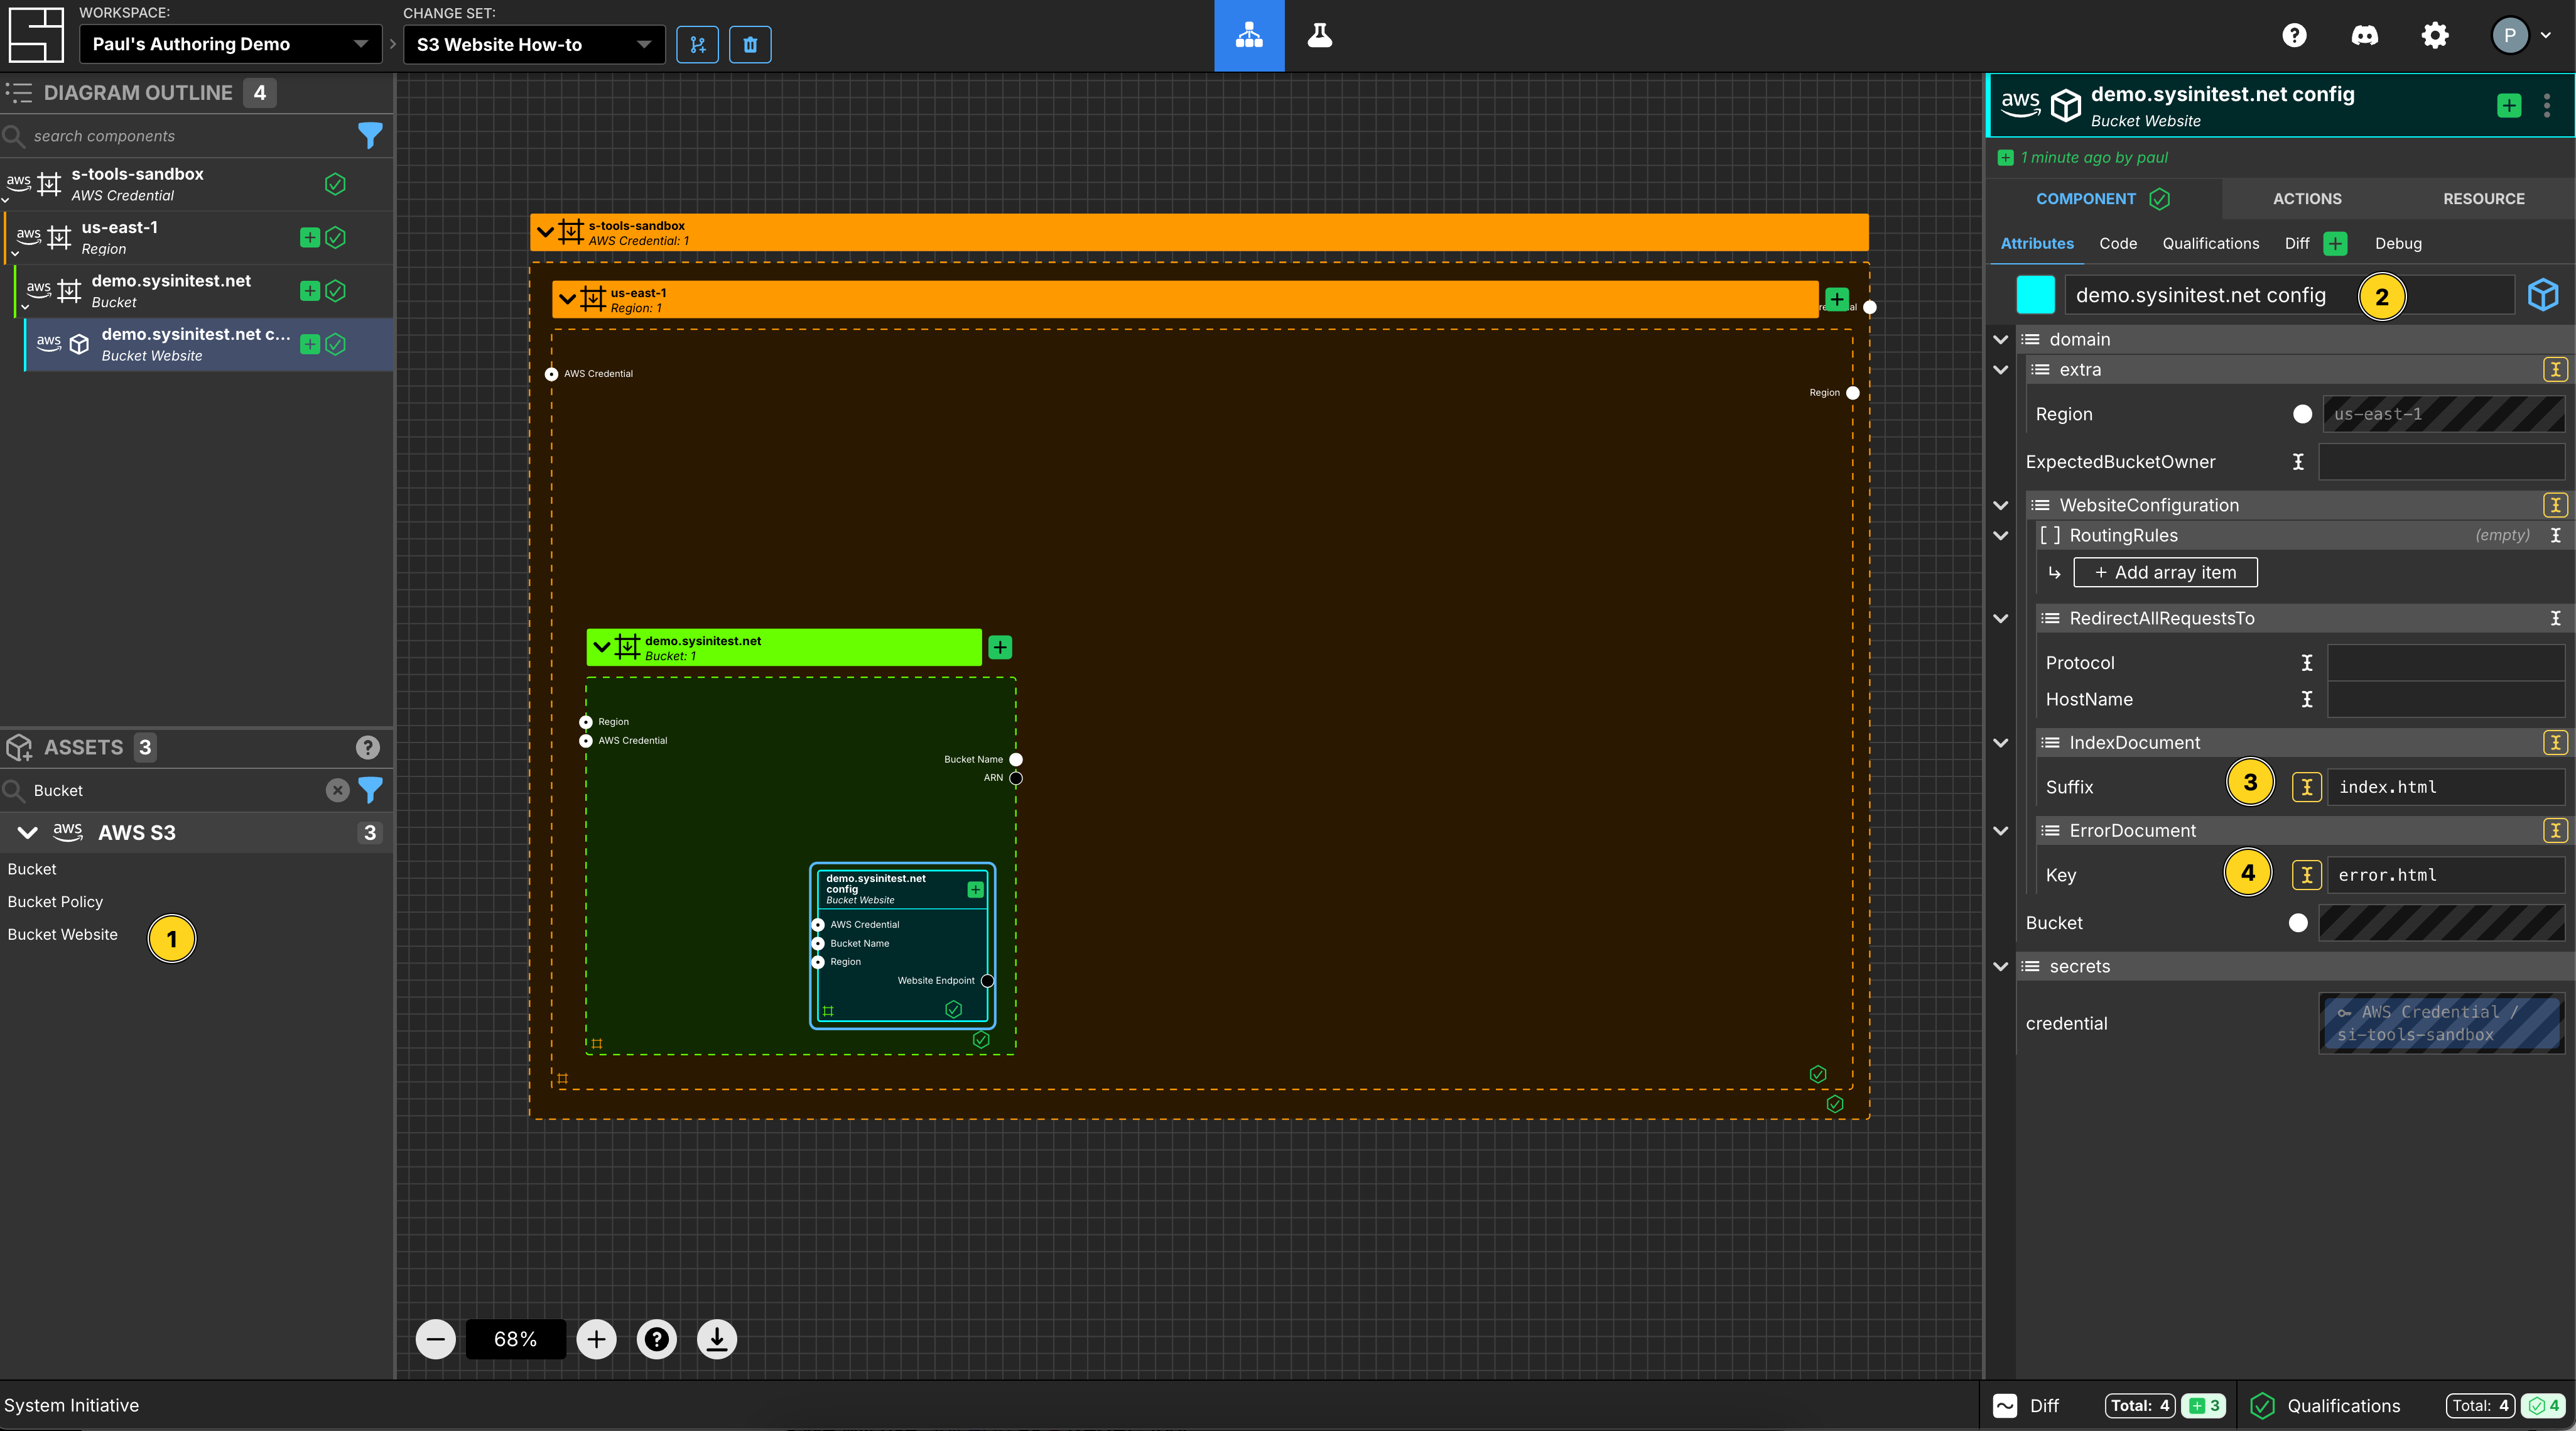Click the abandon change set trash icon

tap(750, 44)
